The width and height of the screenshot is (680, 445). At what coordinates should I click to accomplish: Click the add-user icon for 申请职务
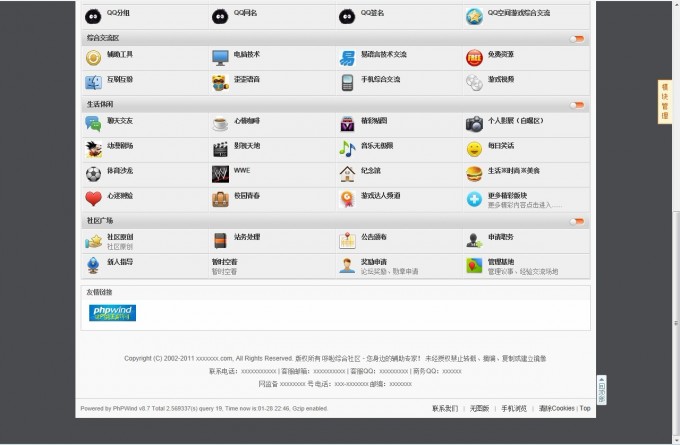pos(474,241)
